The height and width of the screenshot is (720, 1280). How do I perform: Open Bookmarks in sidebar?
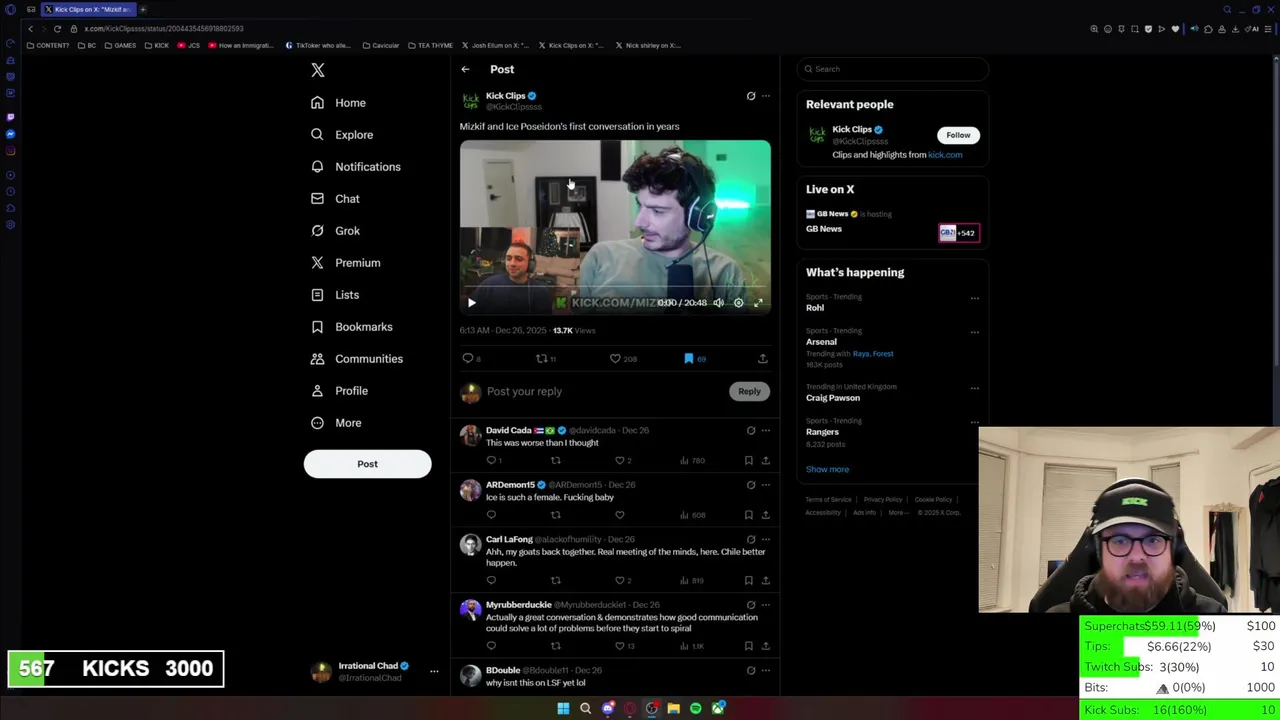tap(351, 327)
